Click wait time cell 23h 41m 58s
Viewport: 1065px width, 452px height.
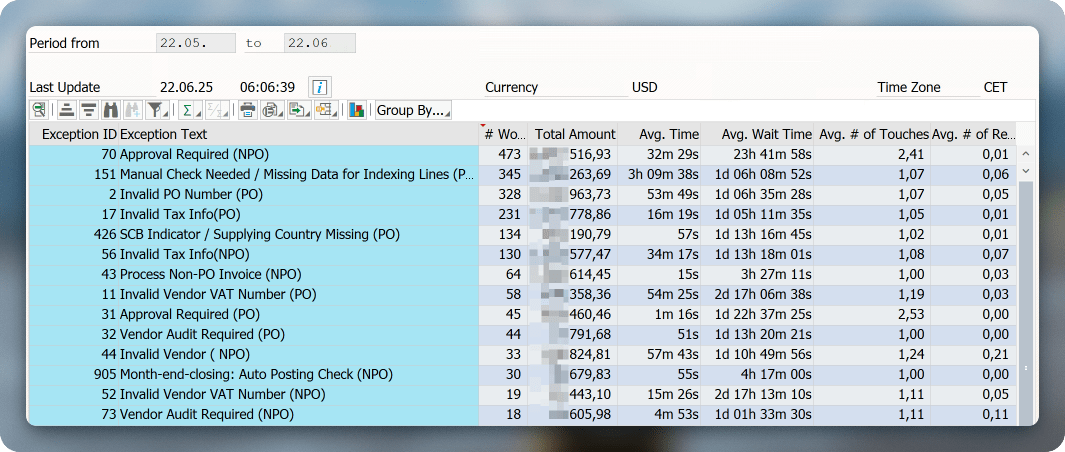(x=757, y=154)
